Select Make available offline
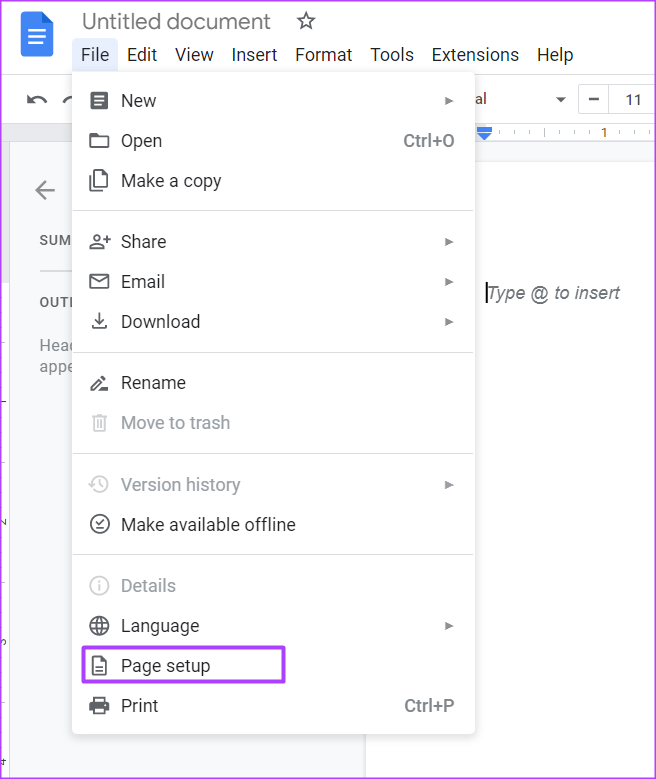 tap(273, 524)
